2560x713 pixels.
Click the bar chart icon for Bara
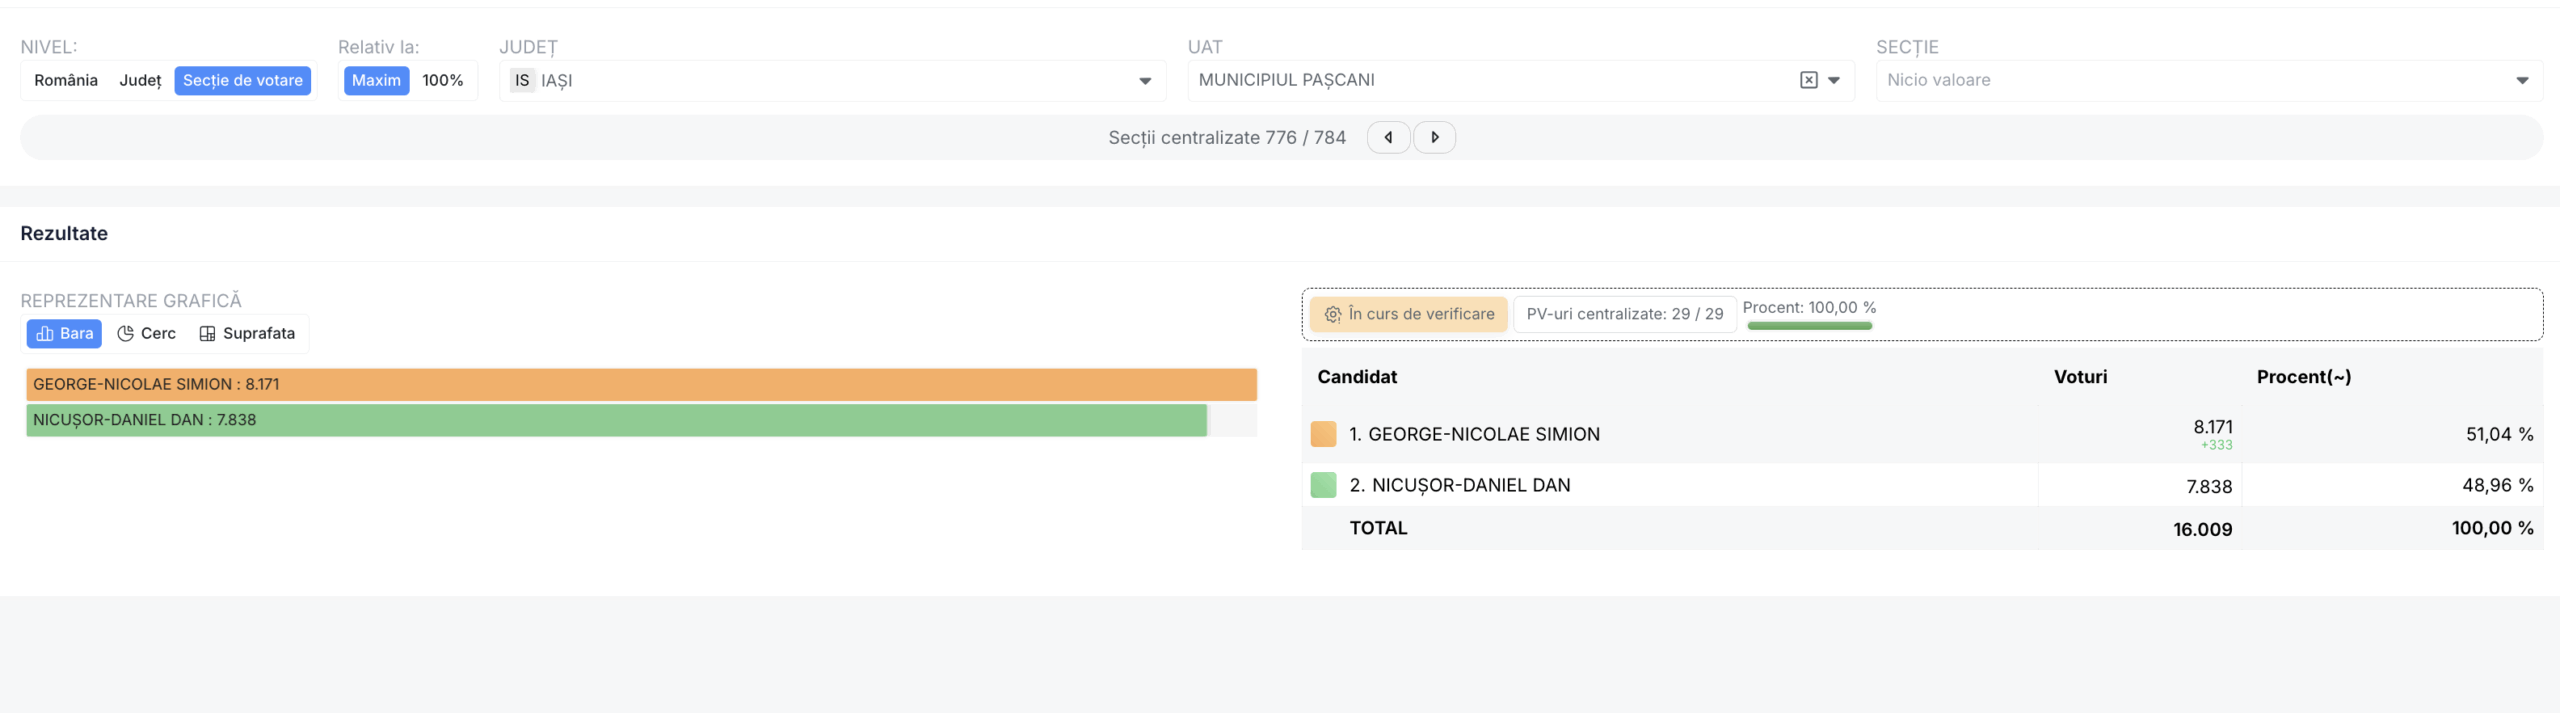(x=45, y=334)
